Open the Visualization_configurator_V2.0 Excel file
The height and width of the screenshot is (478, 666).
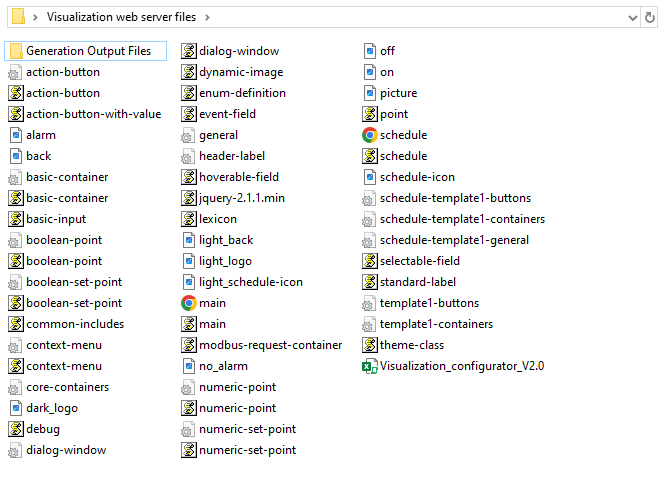tap(461, 366)
